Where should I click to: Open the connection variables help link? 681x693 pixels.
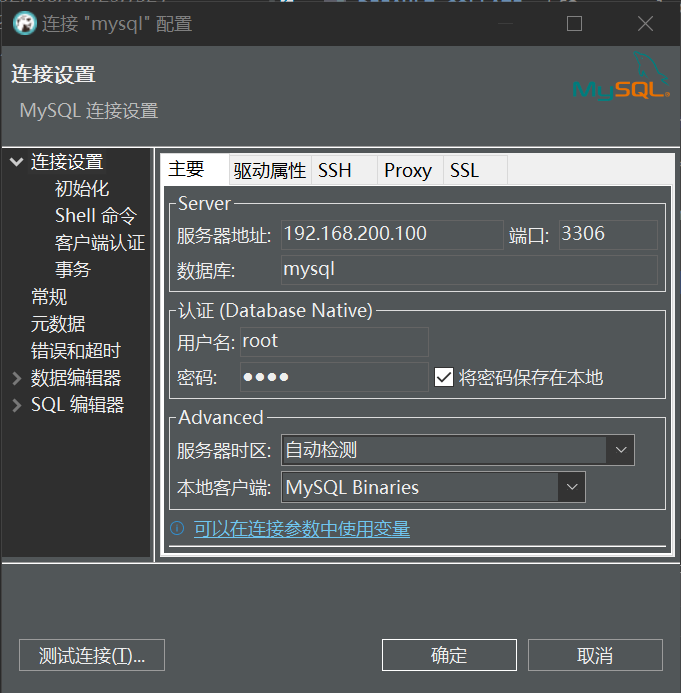(302, 529)
